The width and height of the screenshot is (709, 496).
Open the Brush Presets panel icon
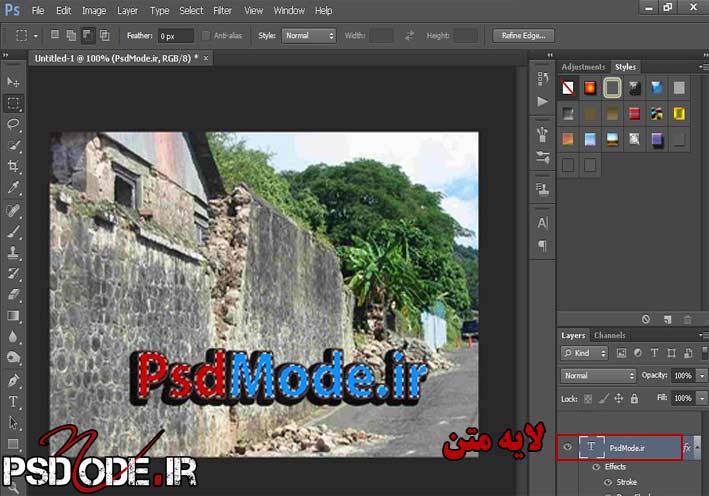point(542,157)
